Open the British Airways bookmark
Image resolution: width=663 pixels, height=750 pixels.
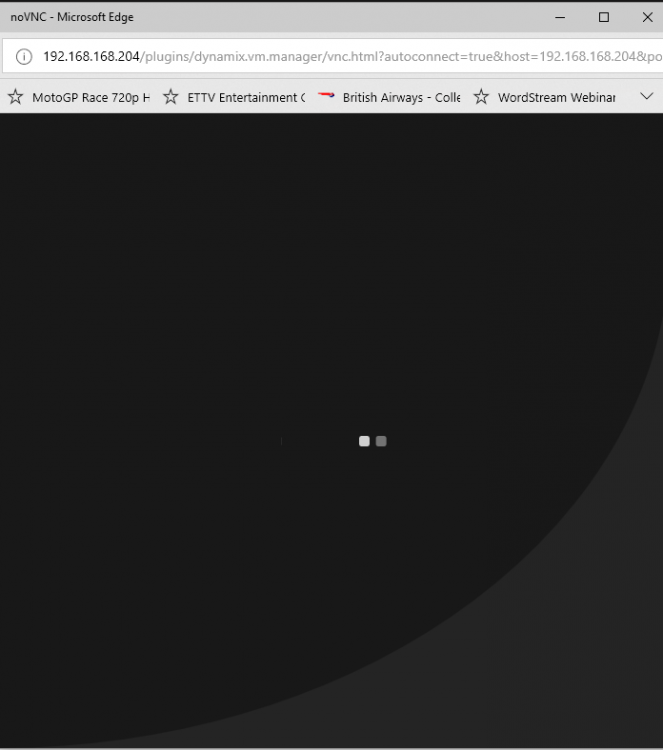click(389, 97)
